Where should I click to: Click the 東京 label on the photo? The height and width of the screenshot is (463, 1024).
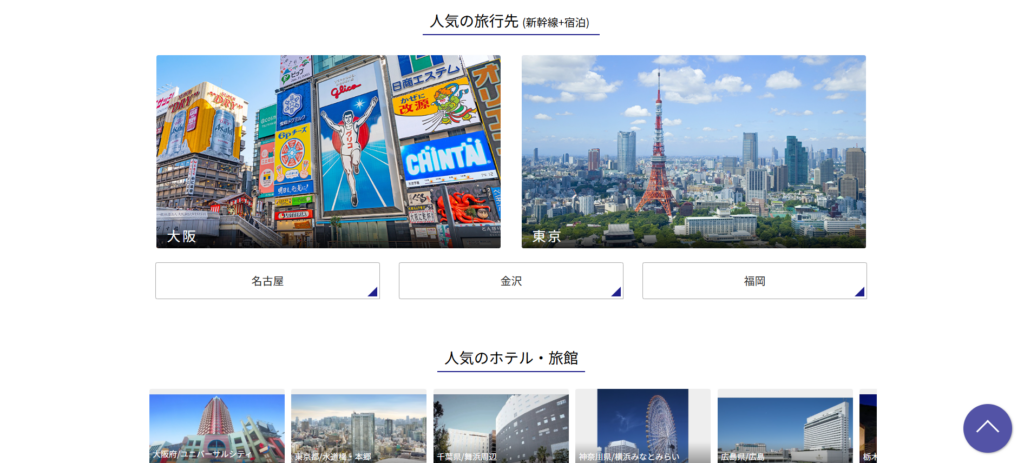click(x=547, y=236)
